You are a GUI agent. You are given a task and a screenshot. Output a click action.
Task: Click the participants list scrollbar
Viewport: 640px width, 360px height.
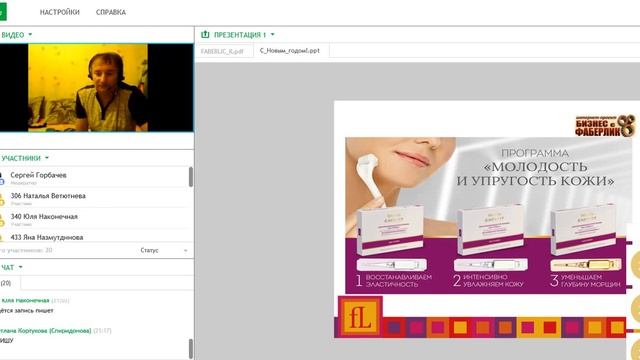[x=191, y=178]
